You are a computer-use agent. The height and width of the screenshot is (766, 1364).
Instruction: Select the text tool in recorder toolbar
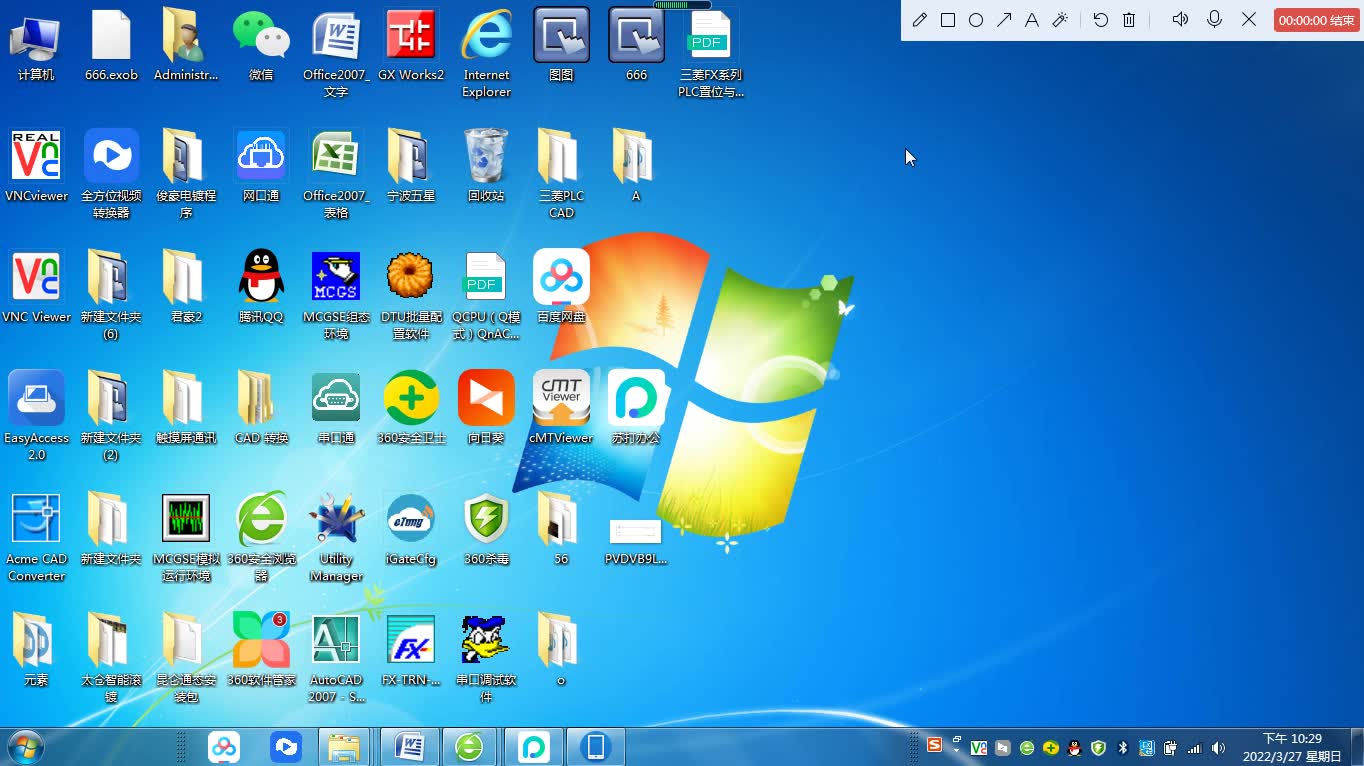tap(1032, 20)
